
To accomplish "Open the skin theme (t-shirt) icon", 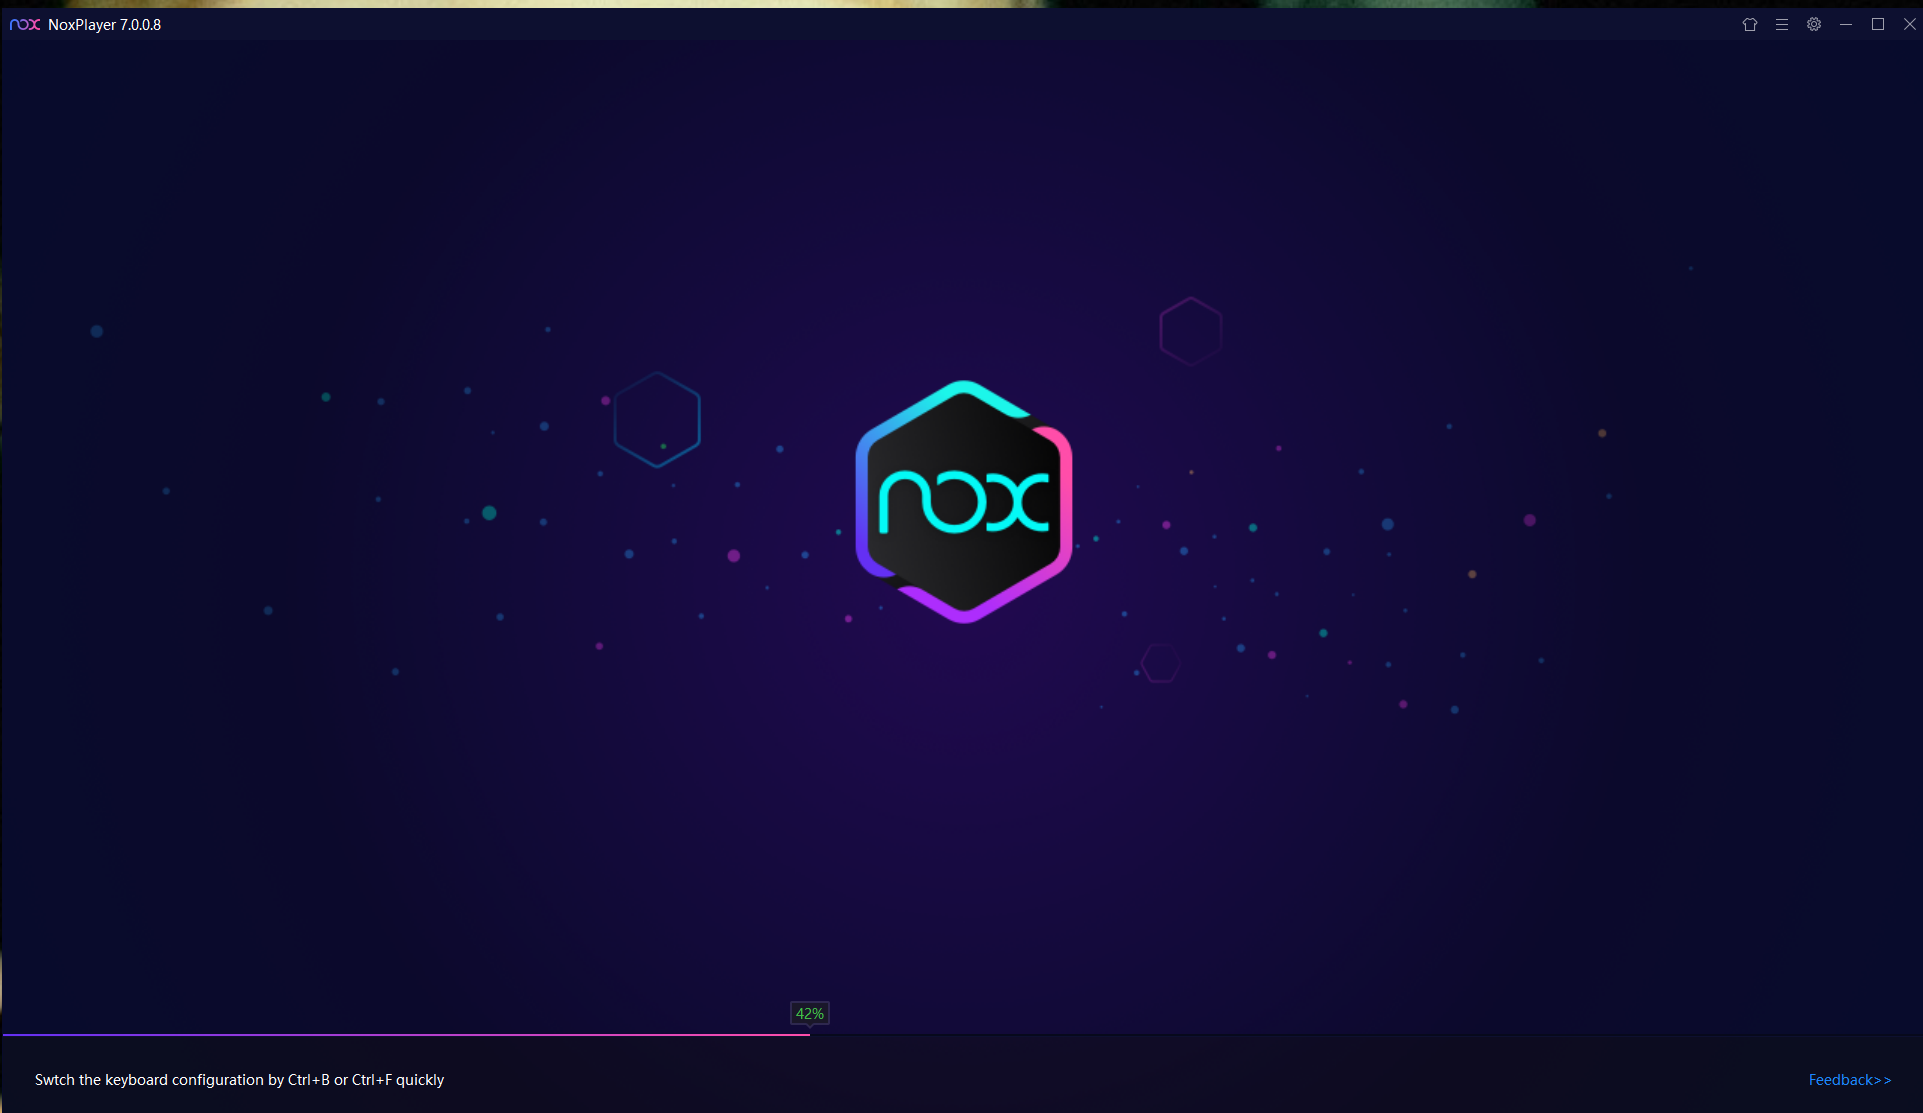I will pyautogui.click(x=1749, y=24).
